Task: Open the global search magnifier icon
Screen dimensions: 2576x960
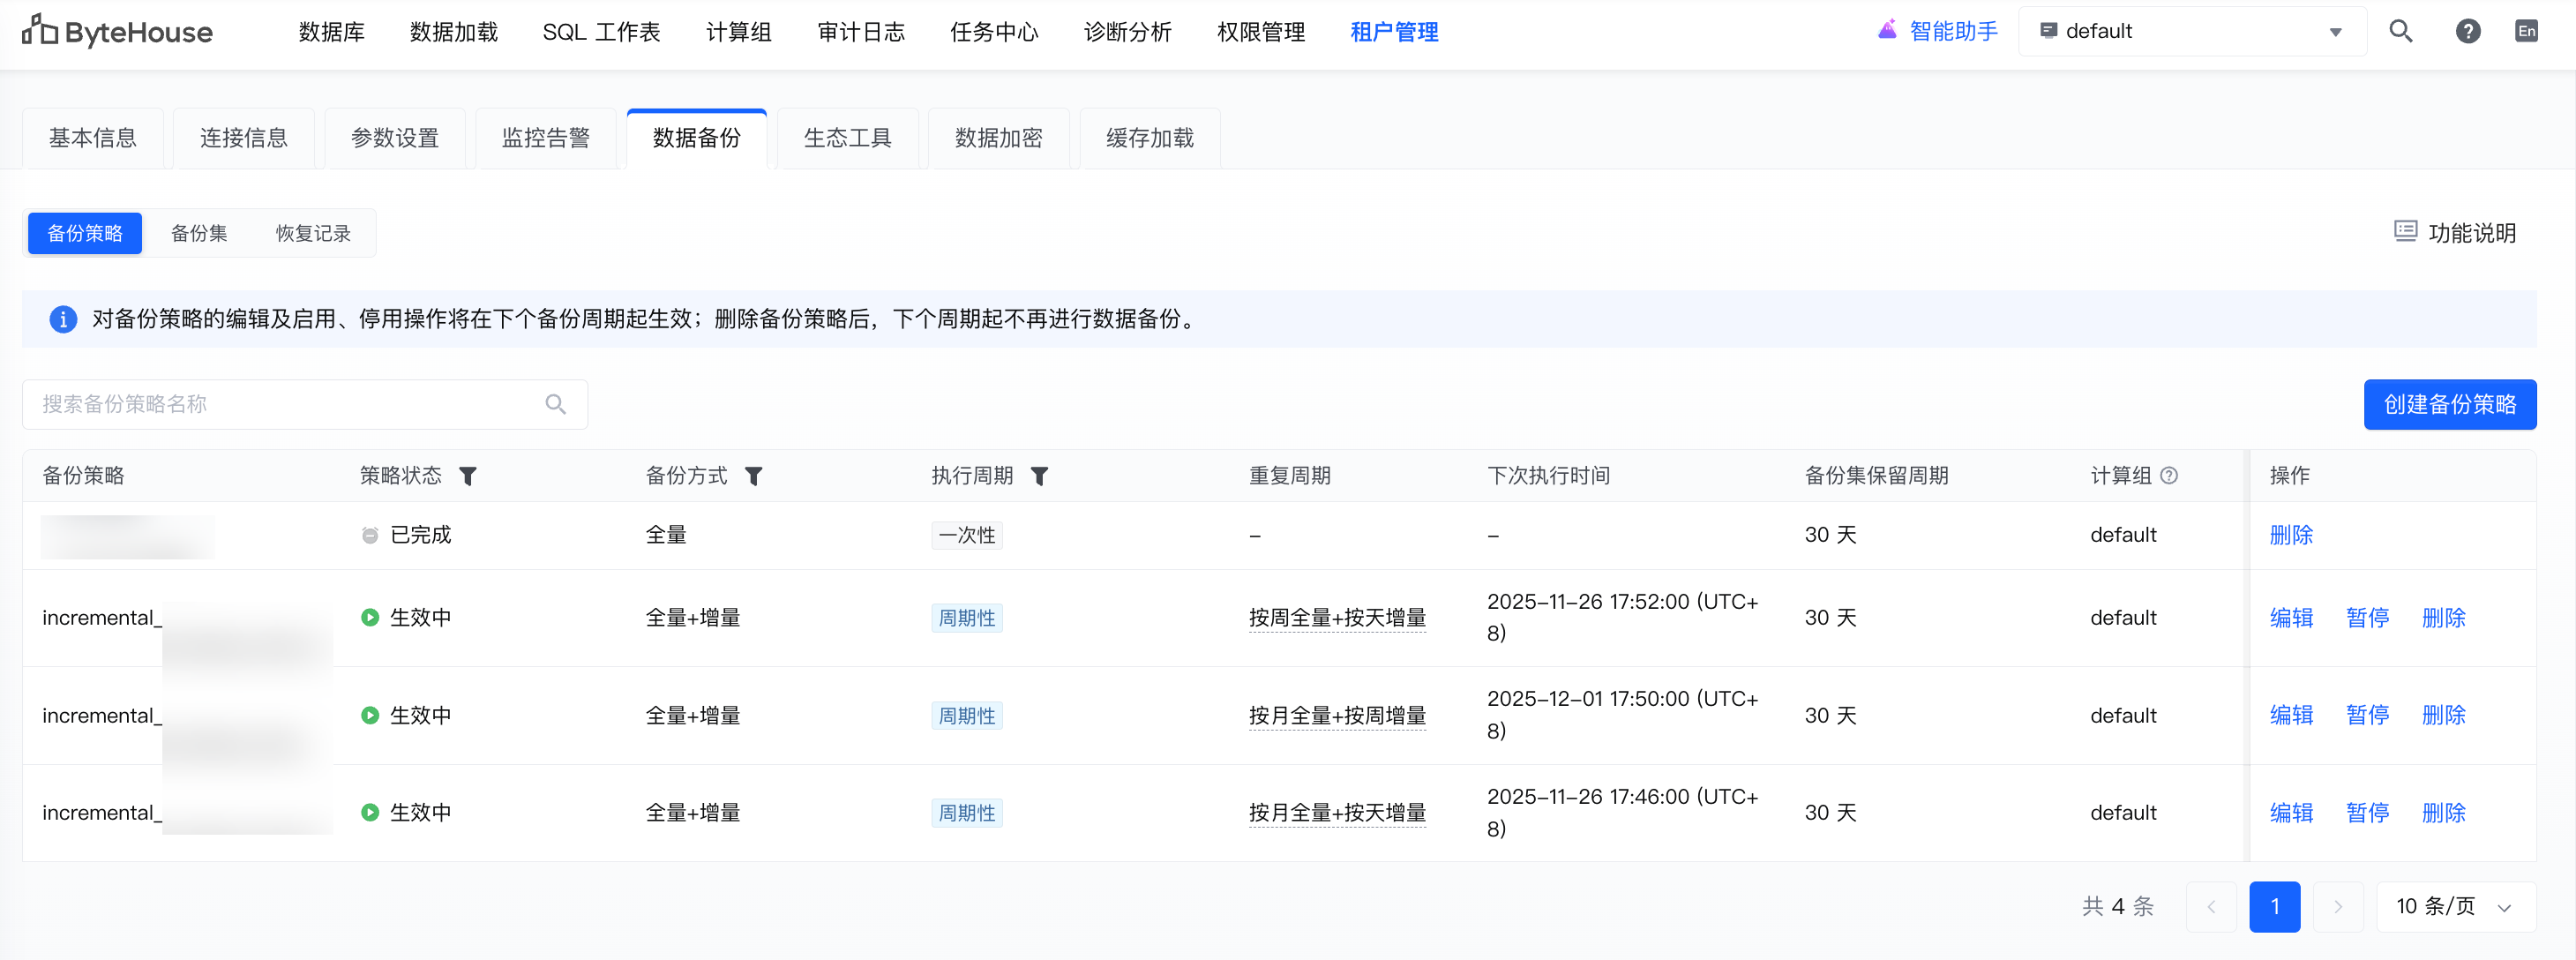Action: (x=2400, y=31)
